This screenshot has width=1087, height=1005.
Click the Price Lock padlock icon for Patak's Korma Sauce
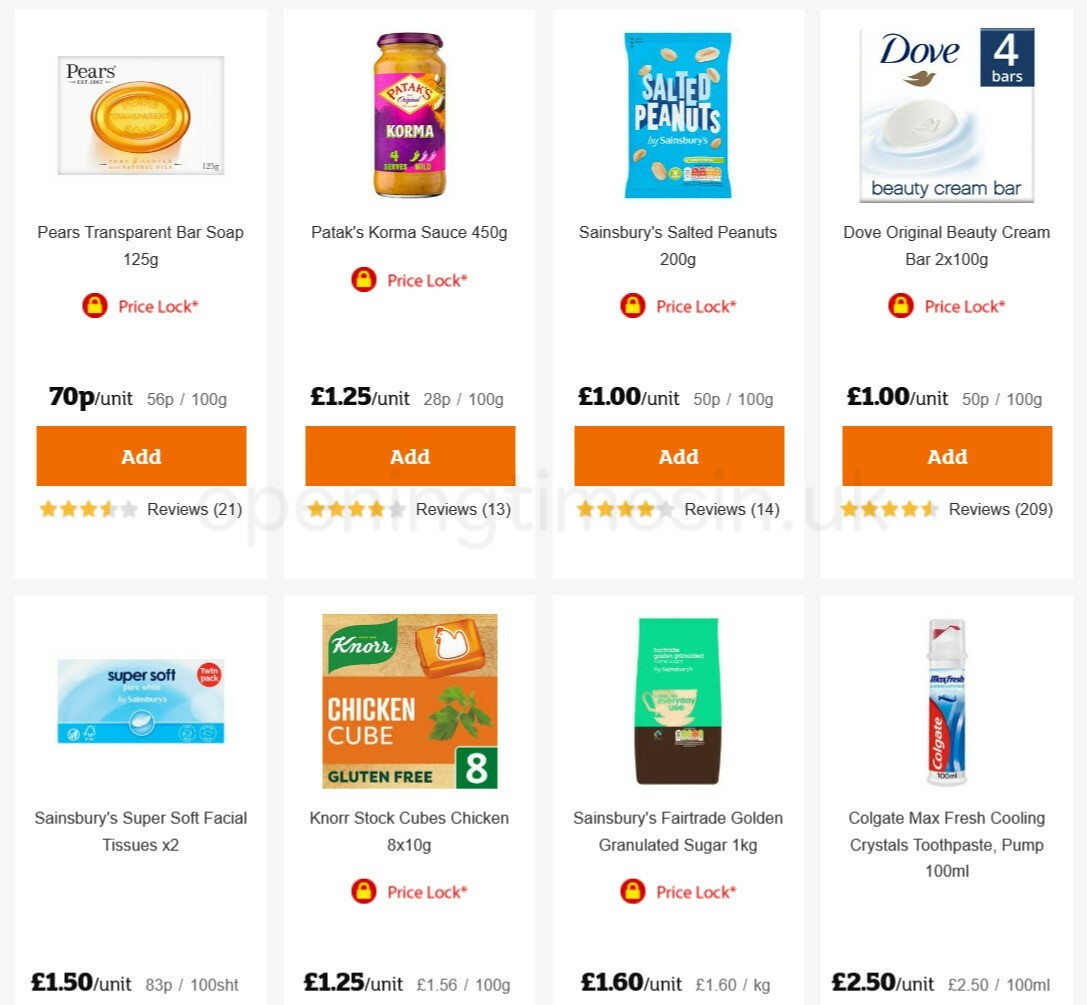363,280
